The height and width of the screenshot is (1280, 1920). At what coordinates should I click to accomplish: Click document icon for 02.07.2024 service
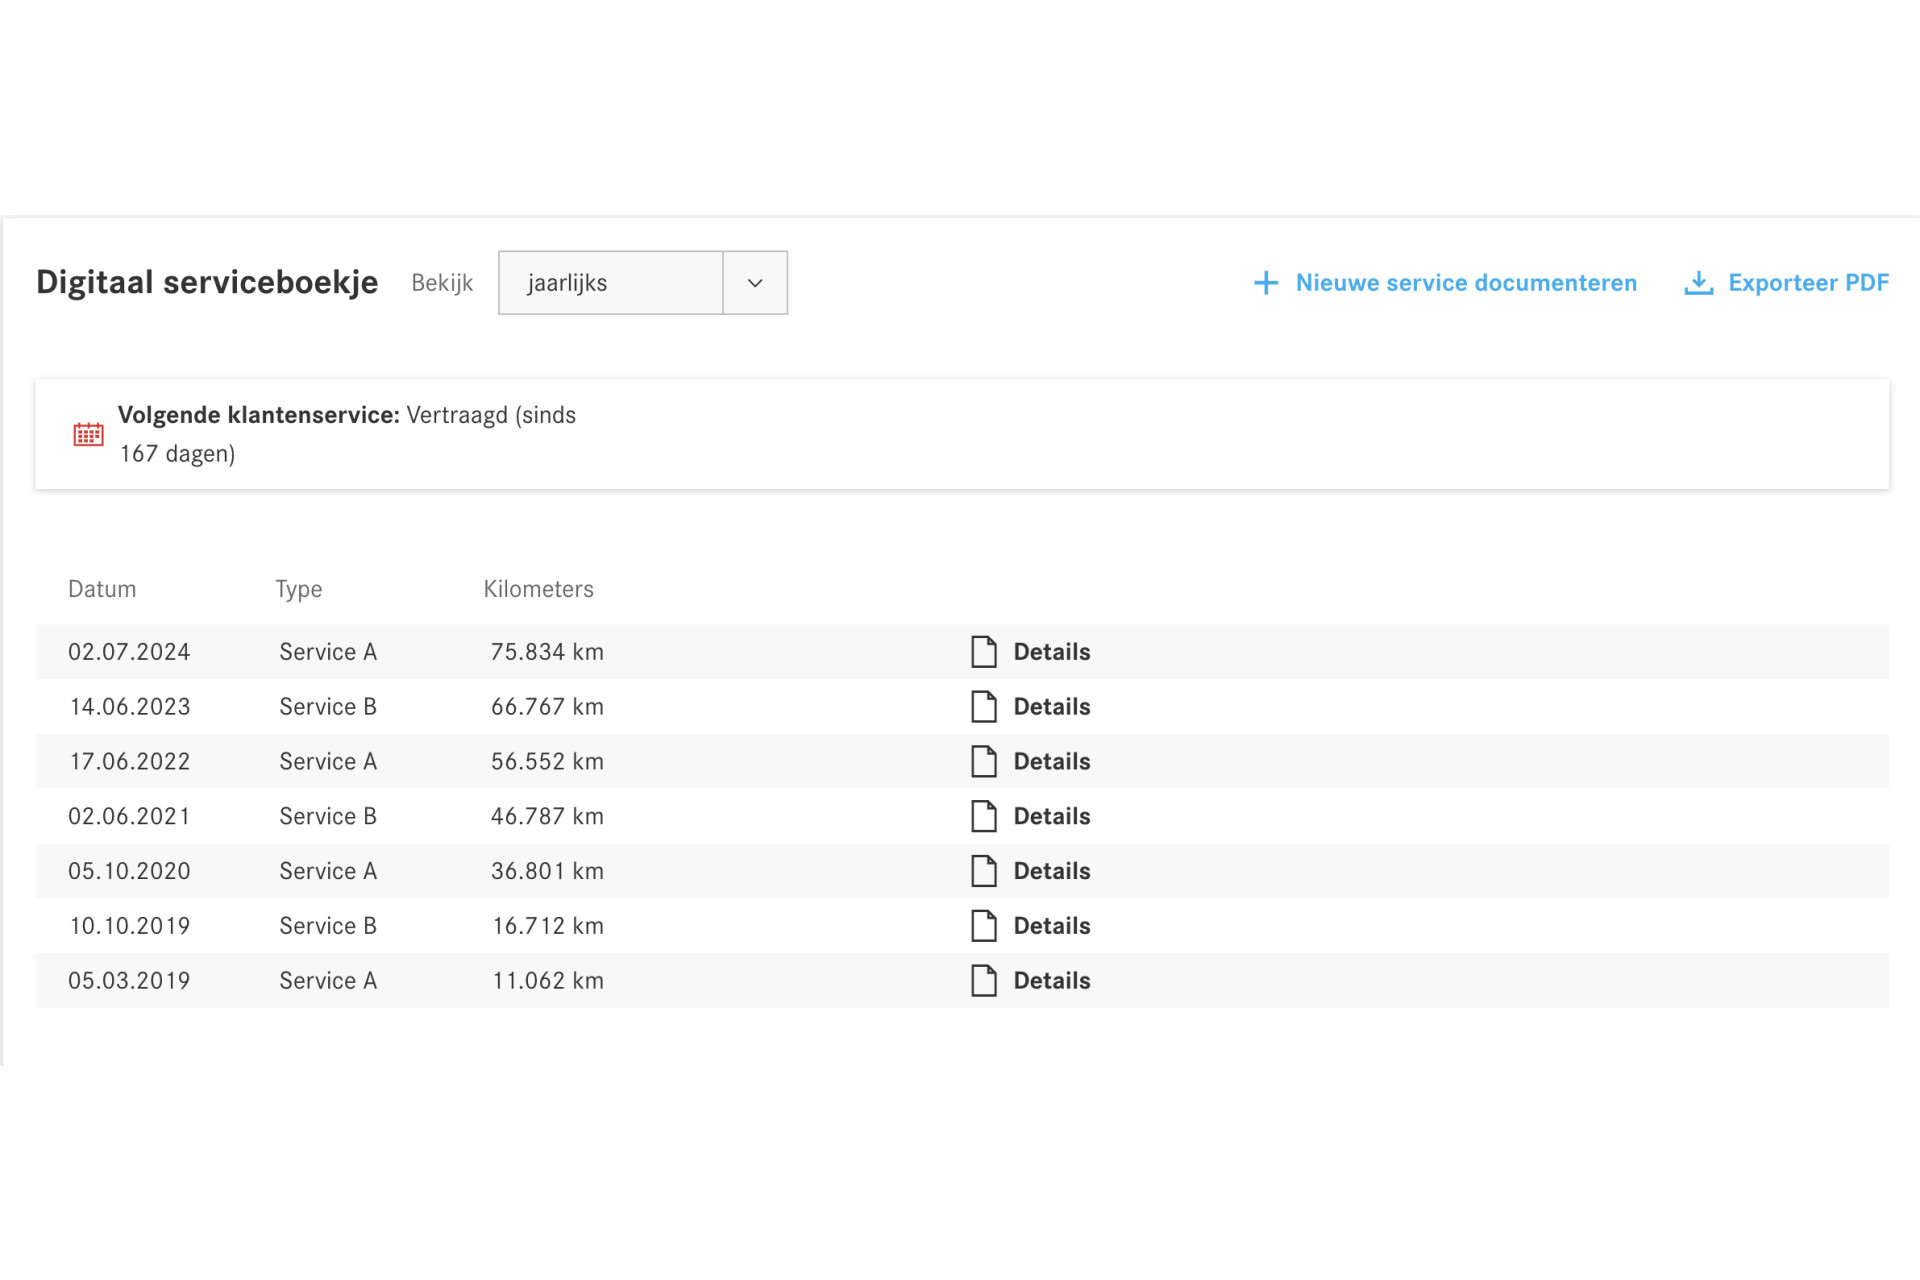click(x=984, y=652)
